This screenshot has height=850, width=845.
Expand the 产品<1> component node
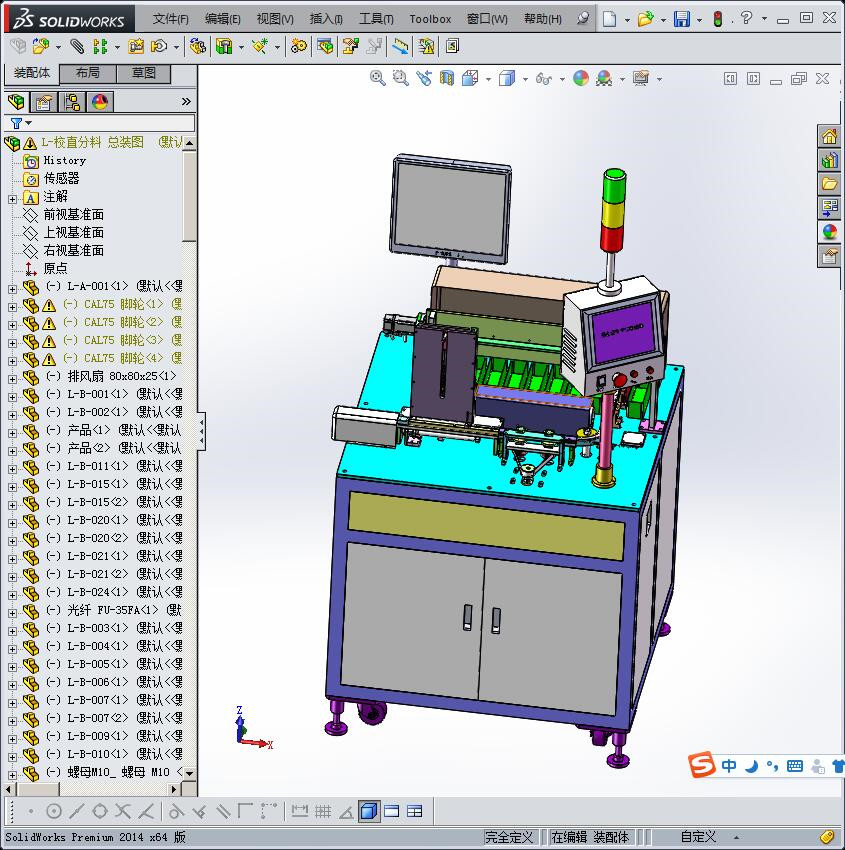12,434
